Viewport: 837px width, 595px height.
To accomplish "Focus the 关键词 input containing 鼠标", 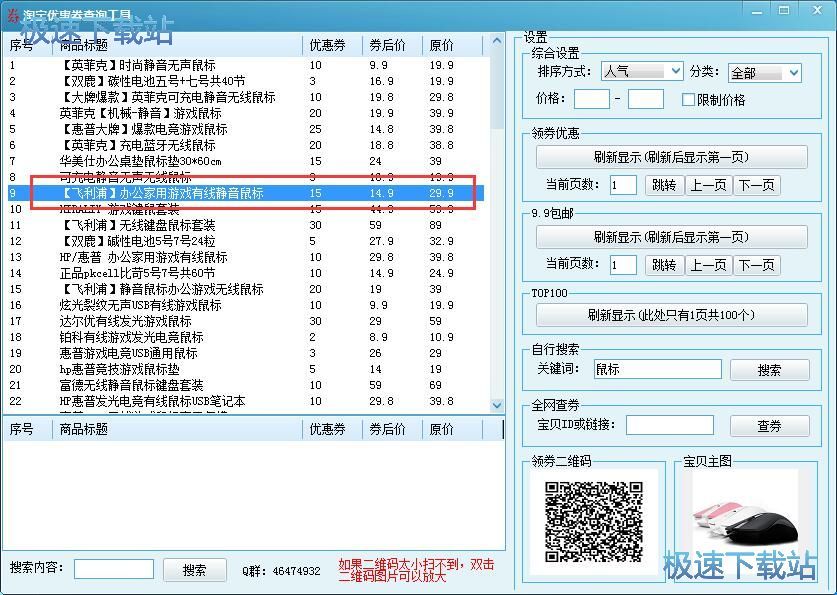I will (656, 369).
